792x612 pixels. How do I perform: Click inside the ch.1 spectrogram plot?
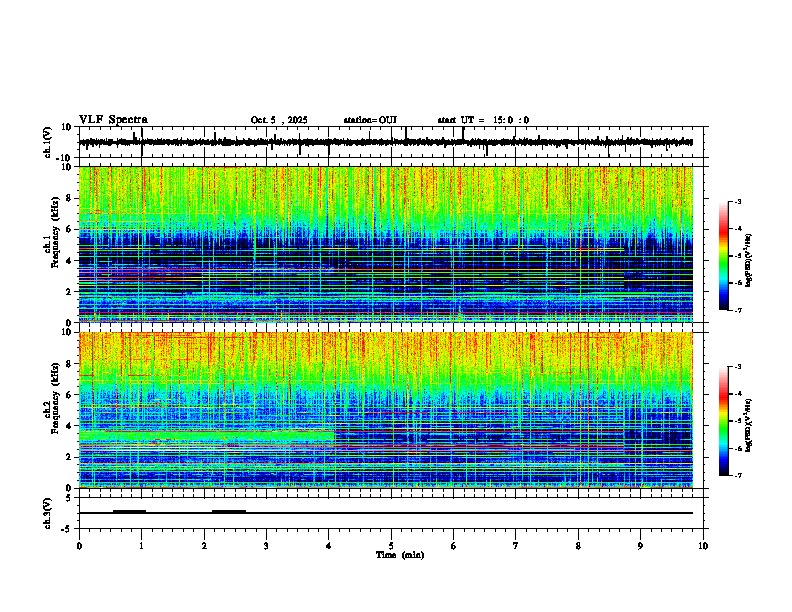tap(386, 244)
